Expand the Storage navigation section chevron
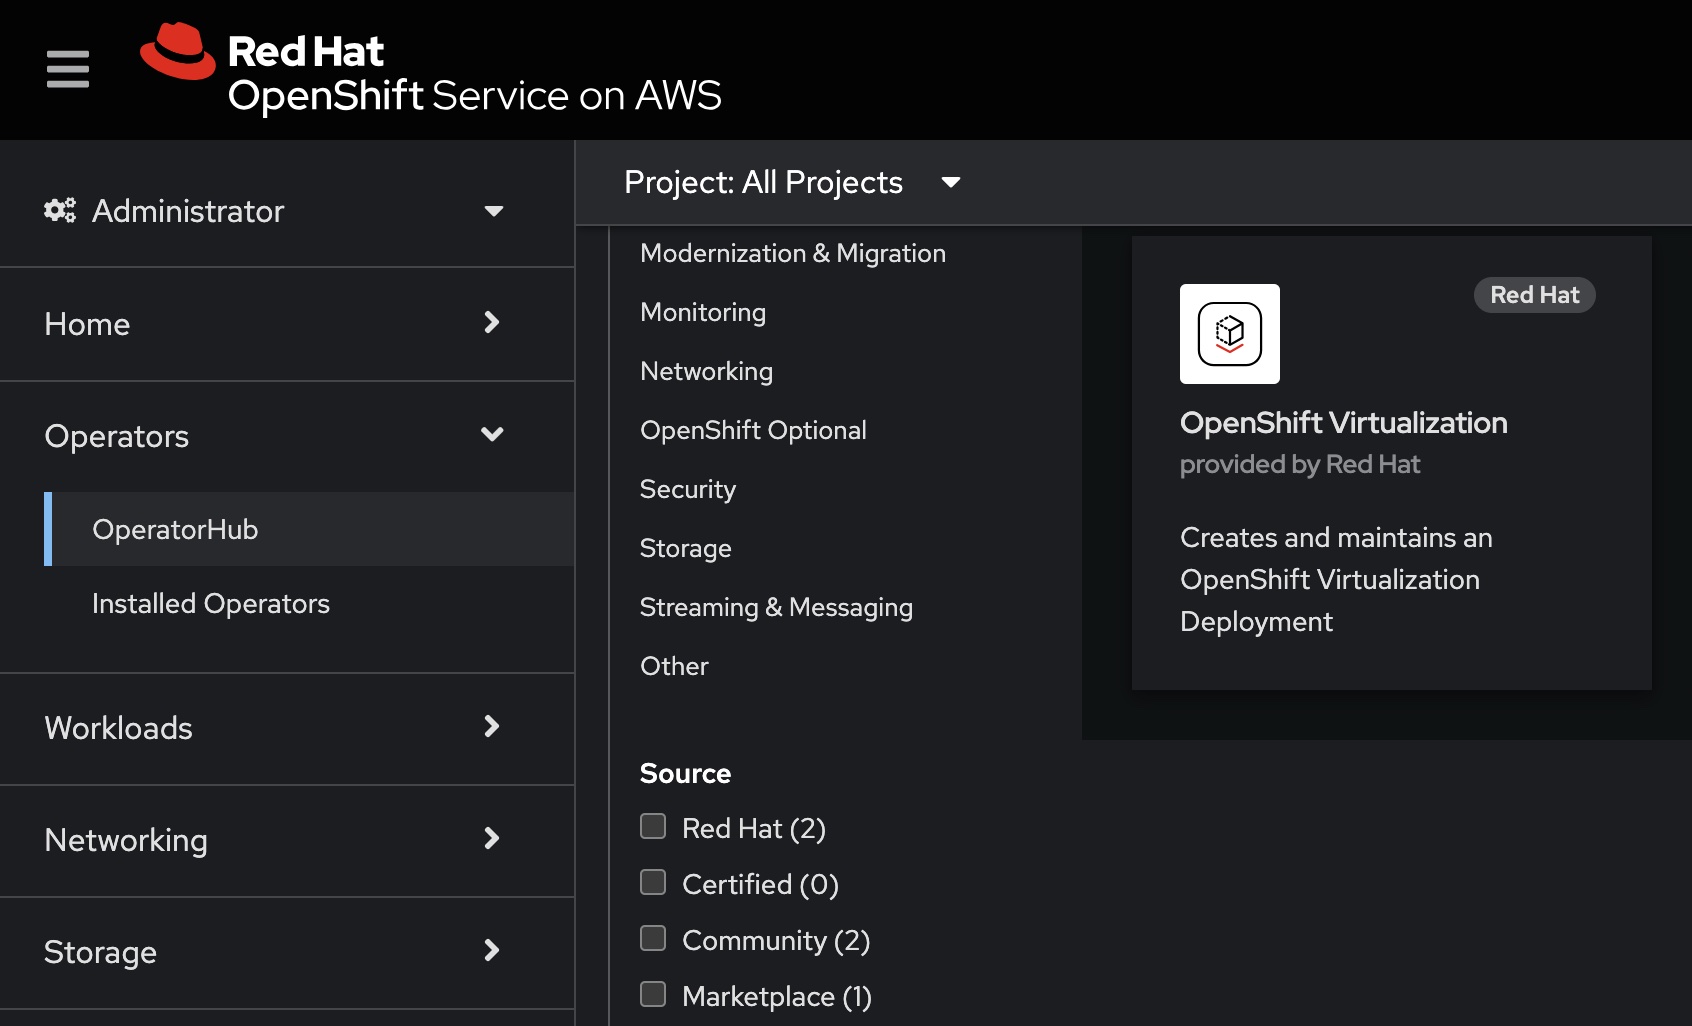The height and width of the screenshot is (1026, 1692). pos(491,951)
